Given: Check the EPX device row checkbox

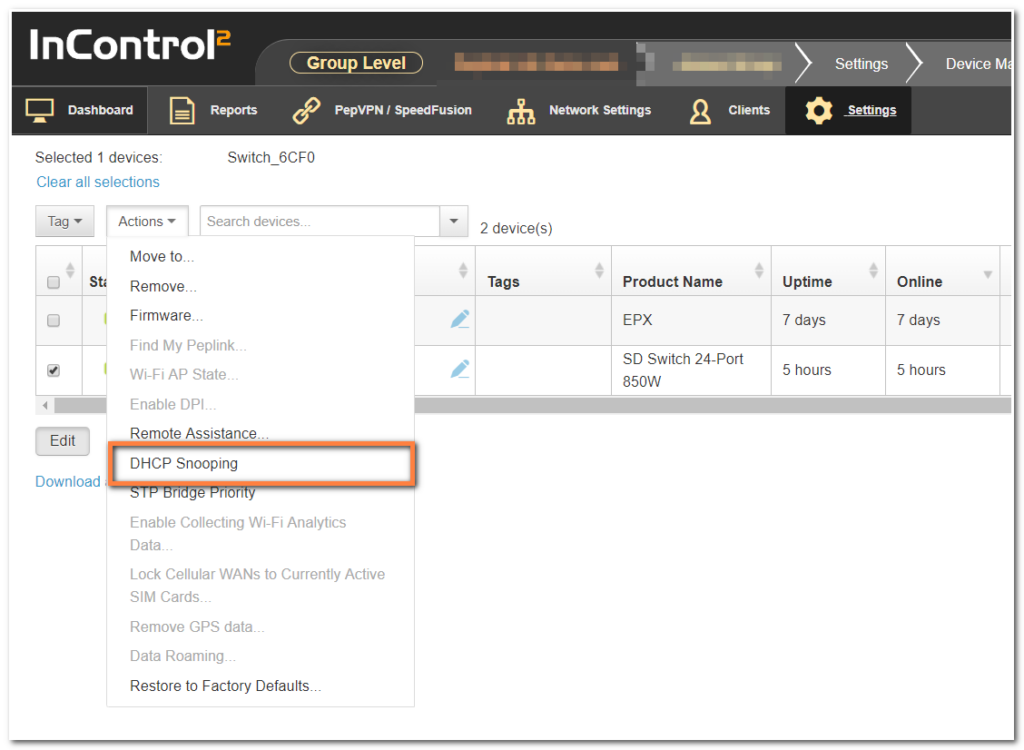Looking at the screenshot, I should pyautogui.click(x=54, y=320).
